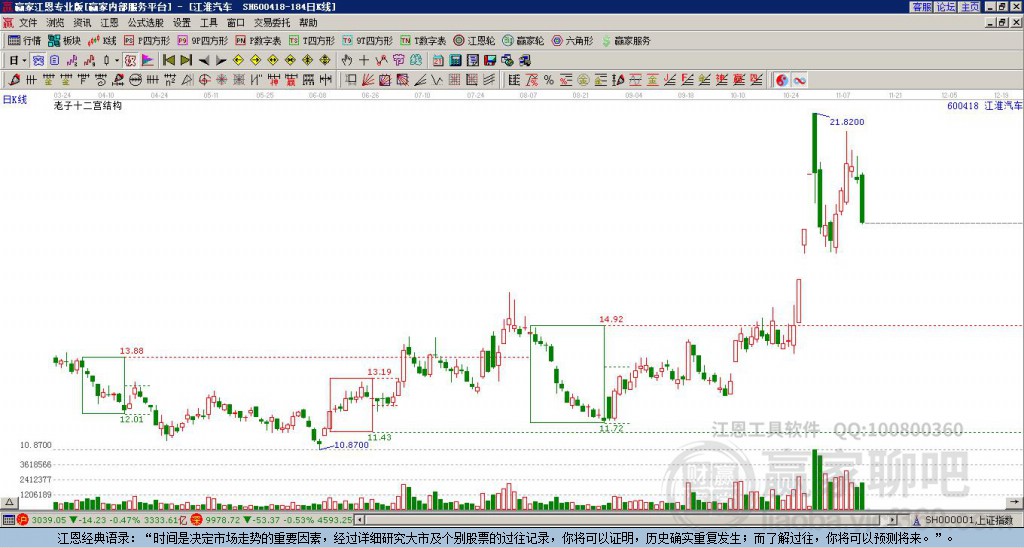Open the 六角形 hexagon tool
This screenshot has height=548, width=1024.
tap(573, 40)
